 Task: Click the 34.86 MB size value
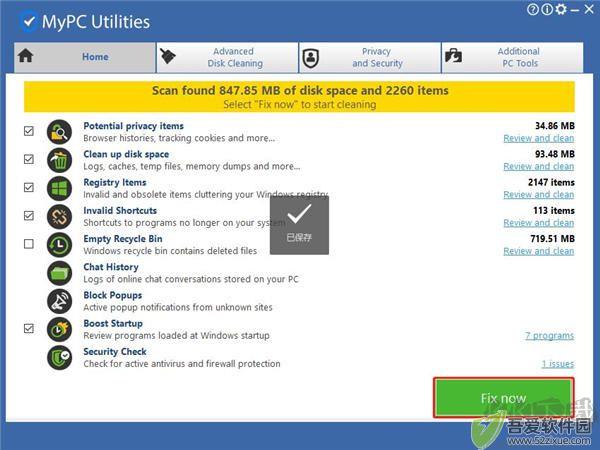554,126
